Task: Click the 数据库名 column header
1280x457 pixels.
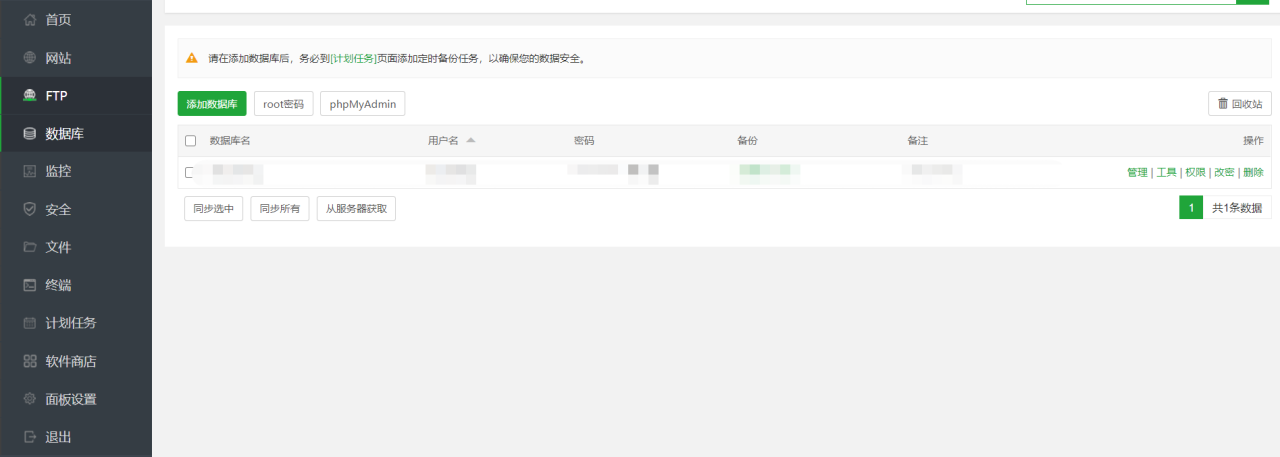Action: (230, 141)
